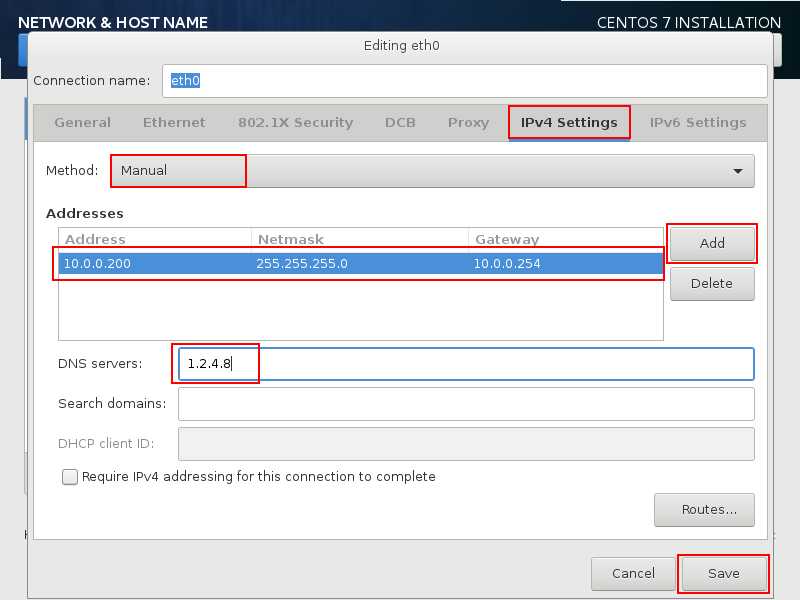Focus the DNS servers input field
Viewport: 800px width, 600px height.
466,364
